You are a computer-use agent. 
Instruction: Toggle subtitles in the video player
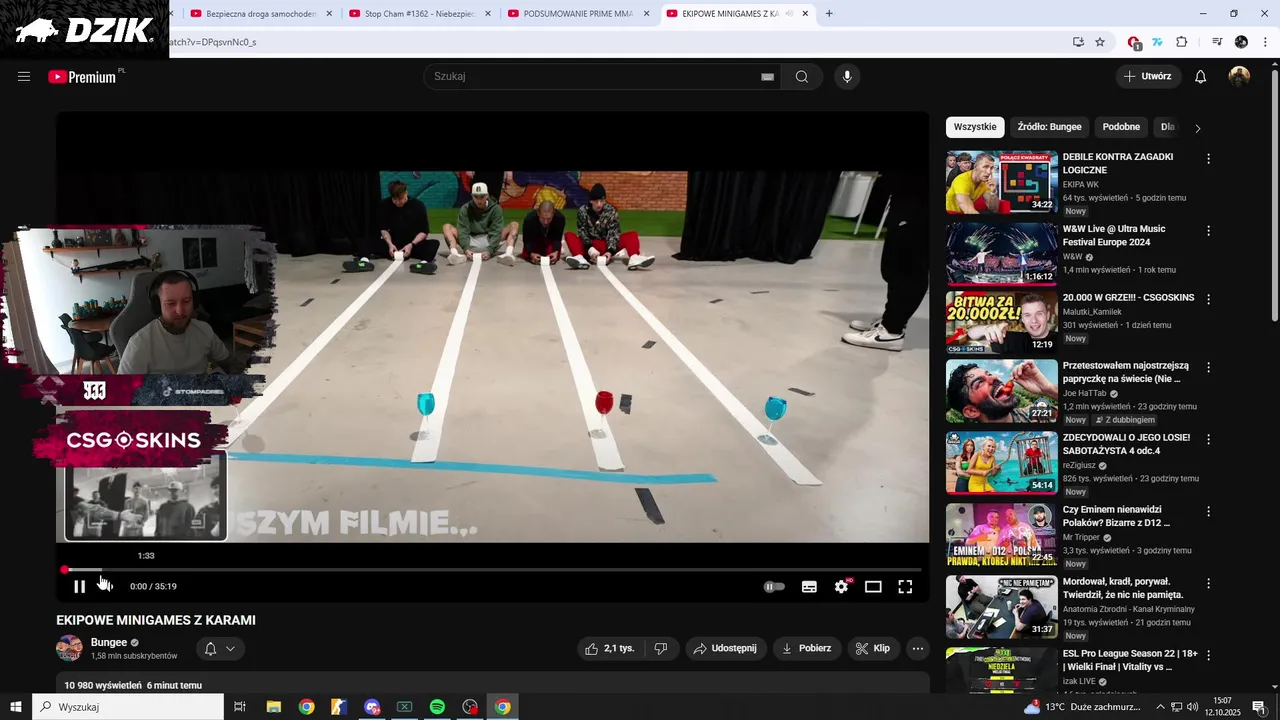809,587
